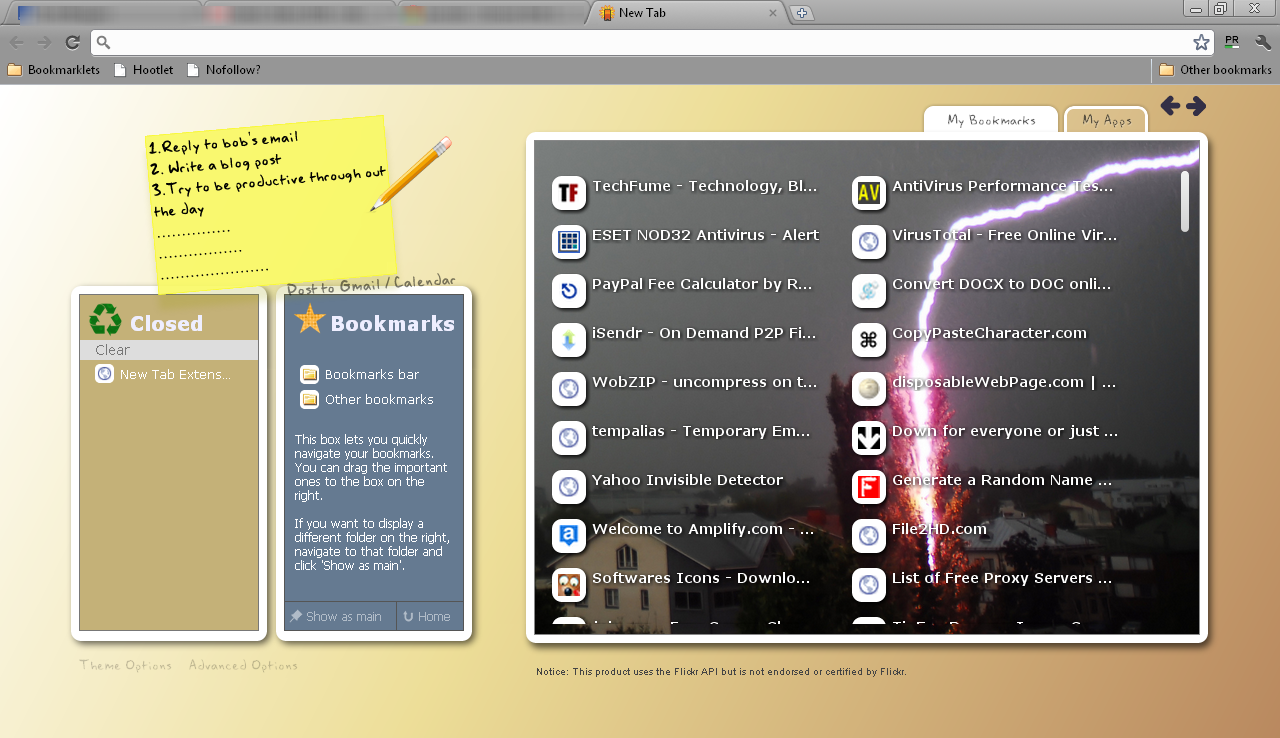Viewport: 1280px width, 738px height.
Task: Click the Amplify.com bookmark icon
Action: pos(569,536)
